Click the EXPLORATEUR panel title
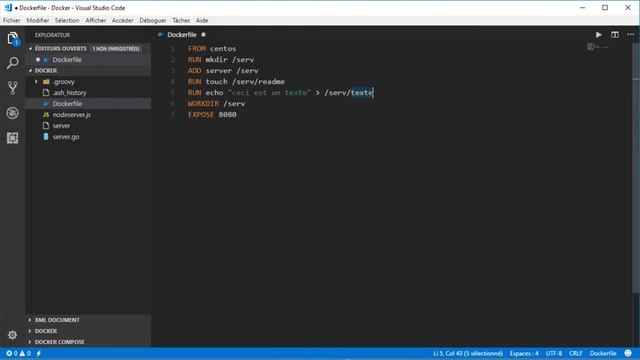 pos(52,35)
